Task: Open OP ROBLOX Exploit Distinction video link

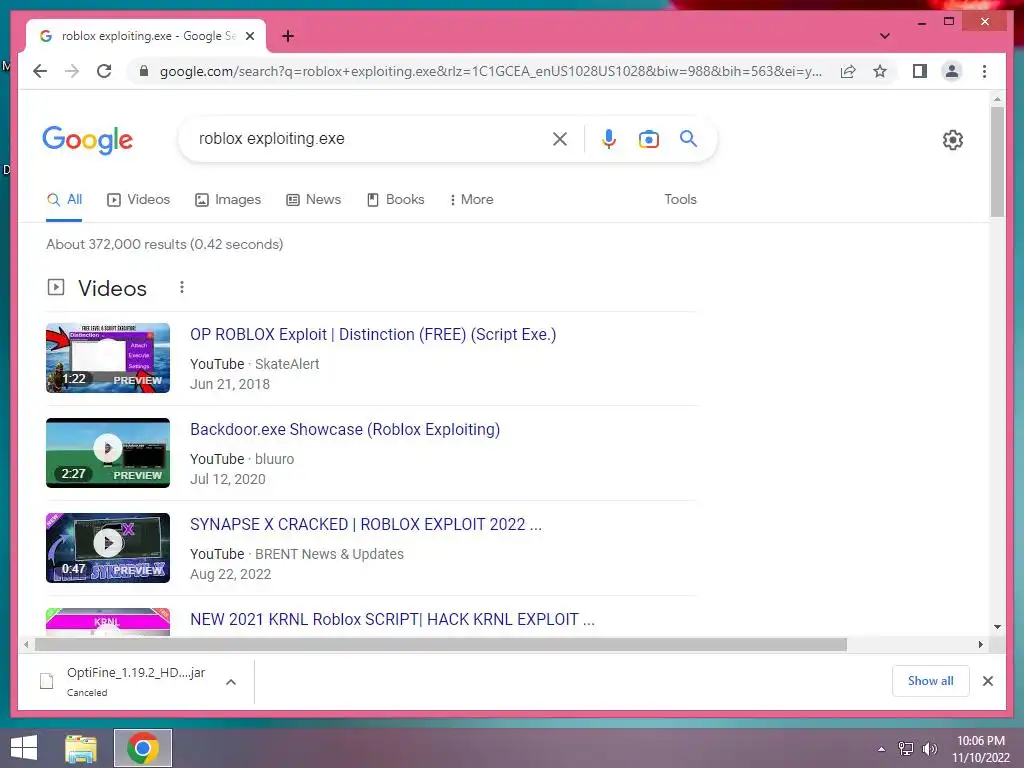Action: tap(373, 334)
